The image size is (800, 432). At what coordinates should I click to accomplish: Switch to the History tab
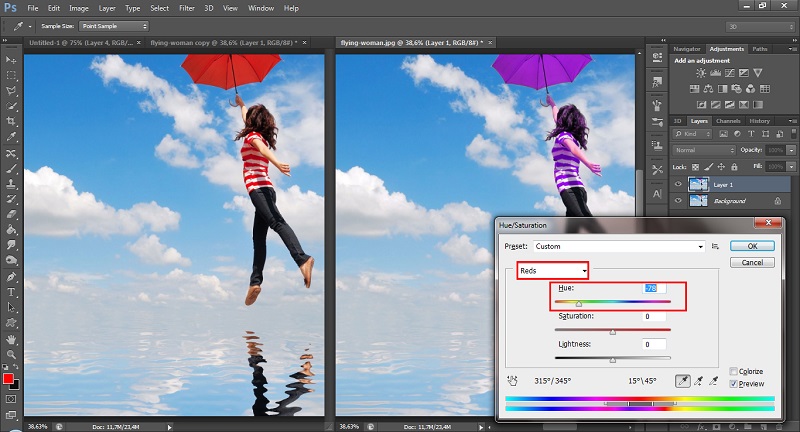tap(759, 121)
